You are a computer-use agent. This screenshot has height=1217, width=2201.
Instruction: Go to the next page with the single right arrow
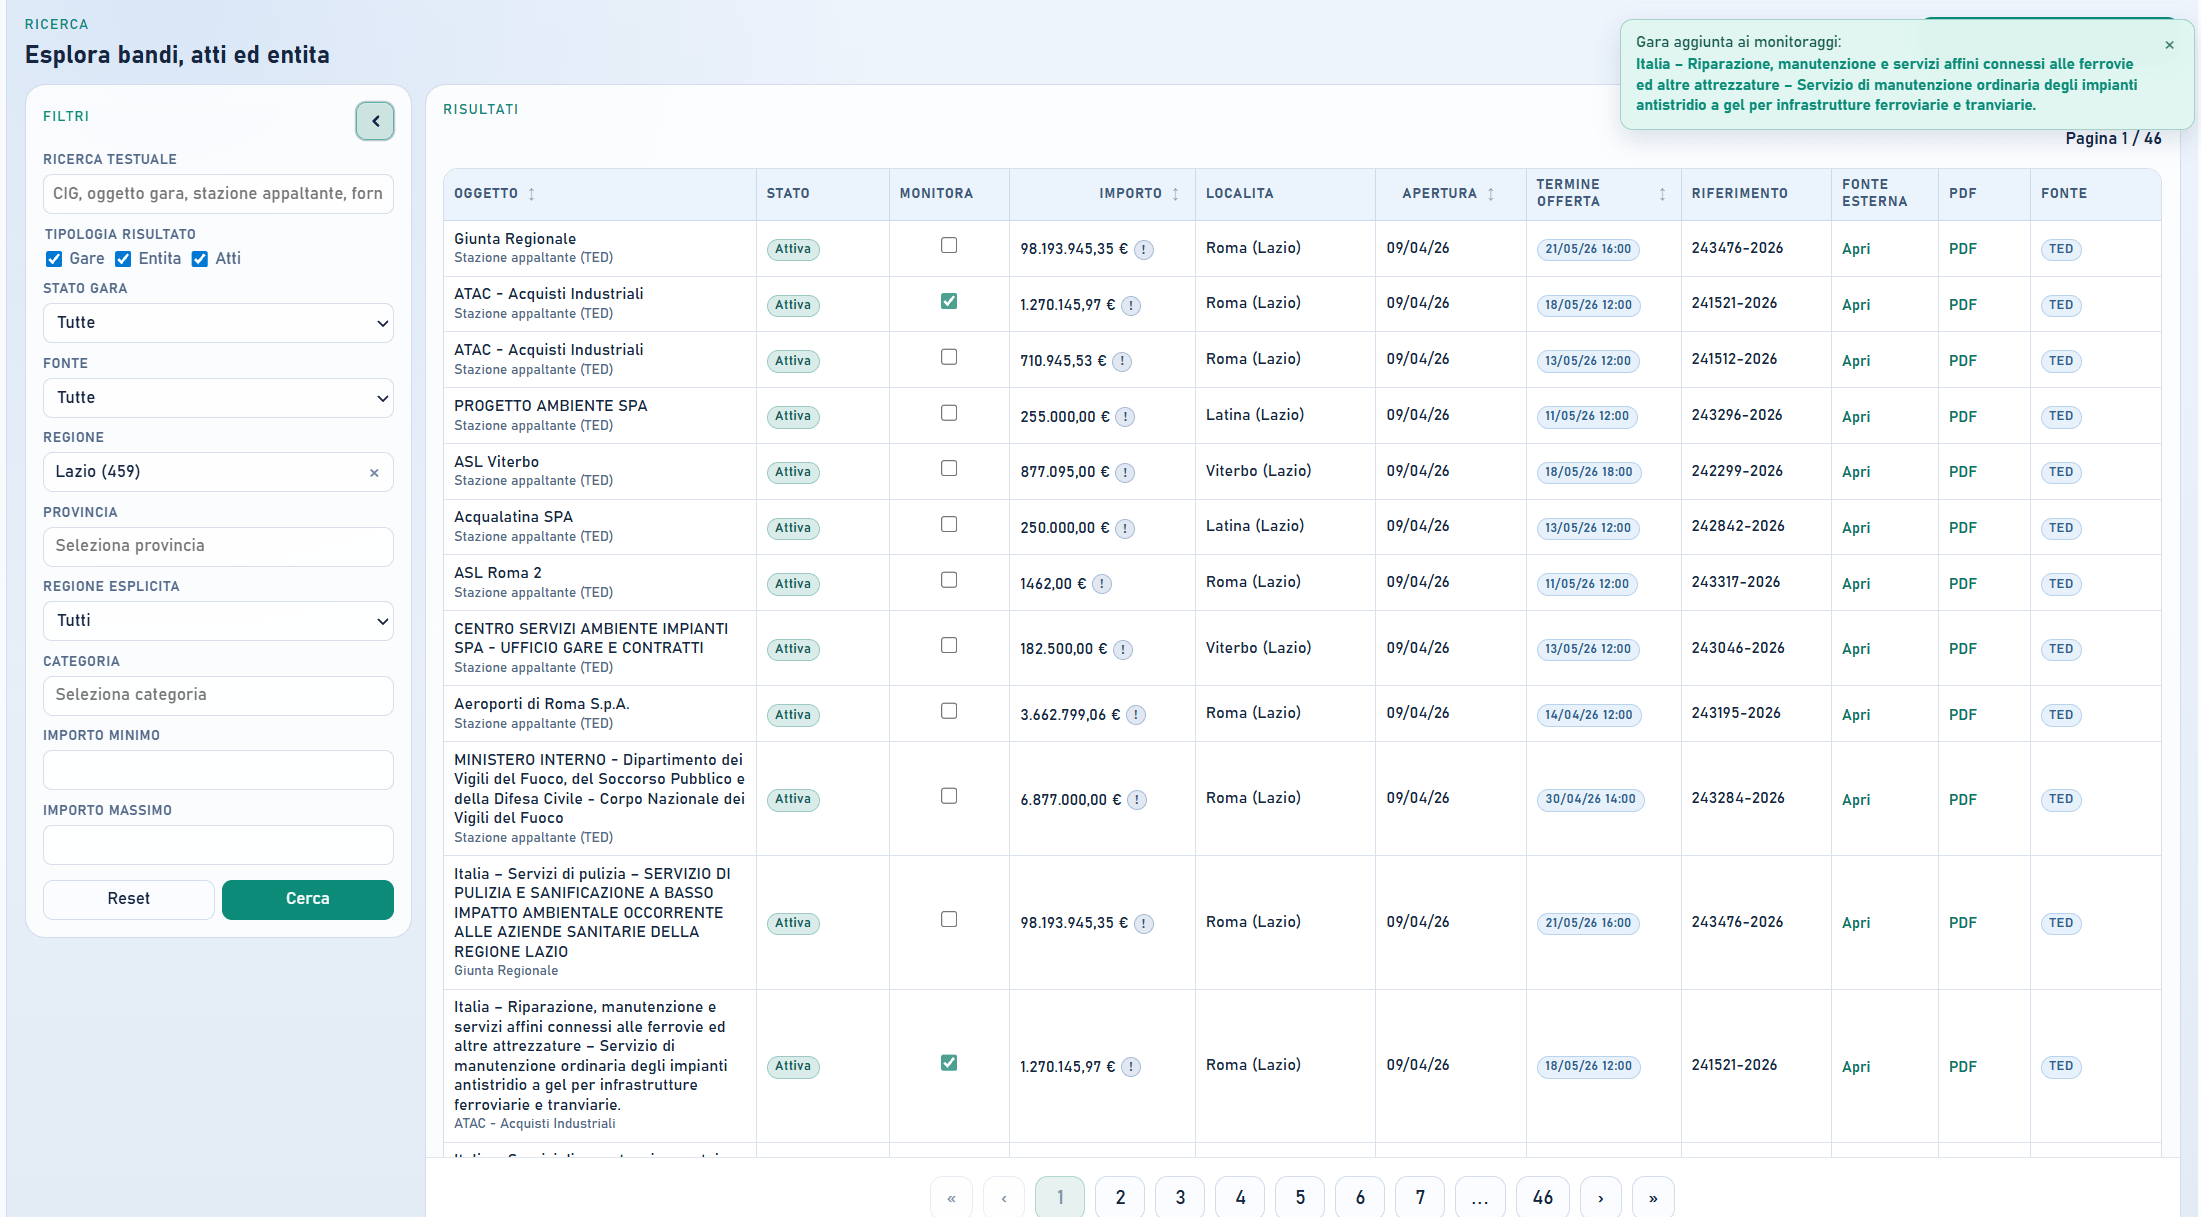1600,1198
